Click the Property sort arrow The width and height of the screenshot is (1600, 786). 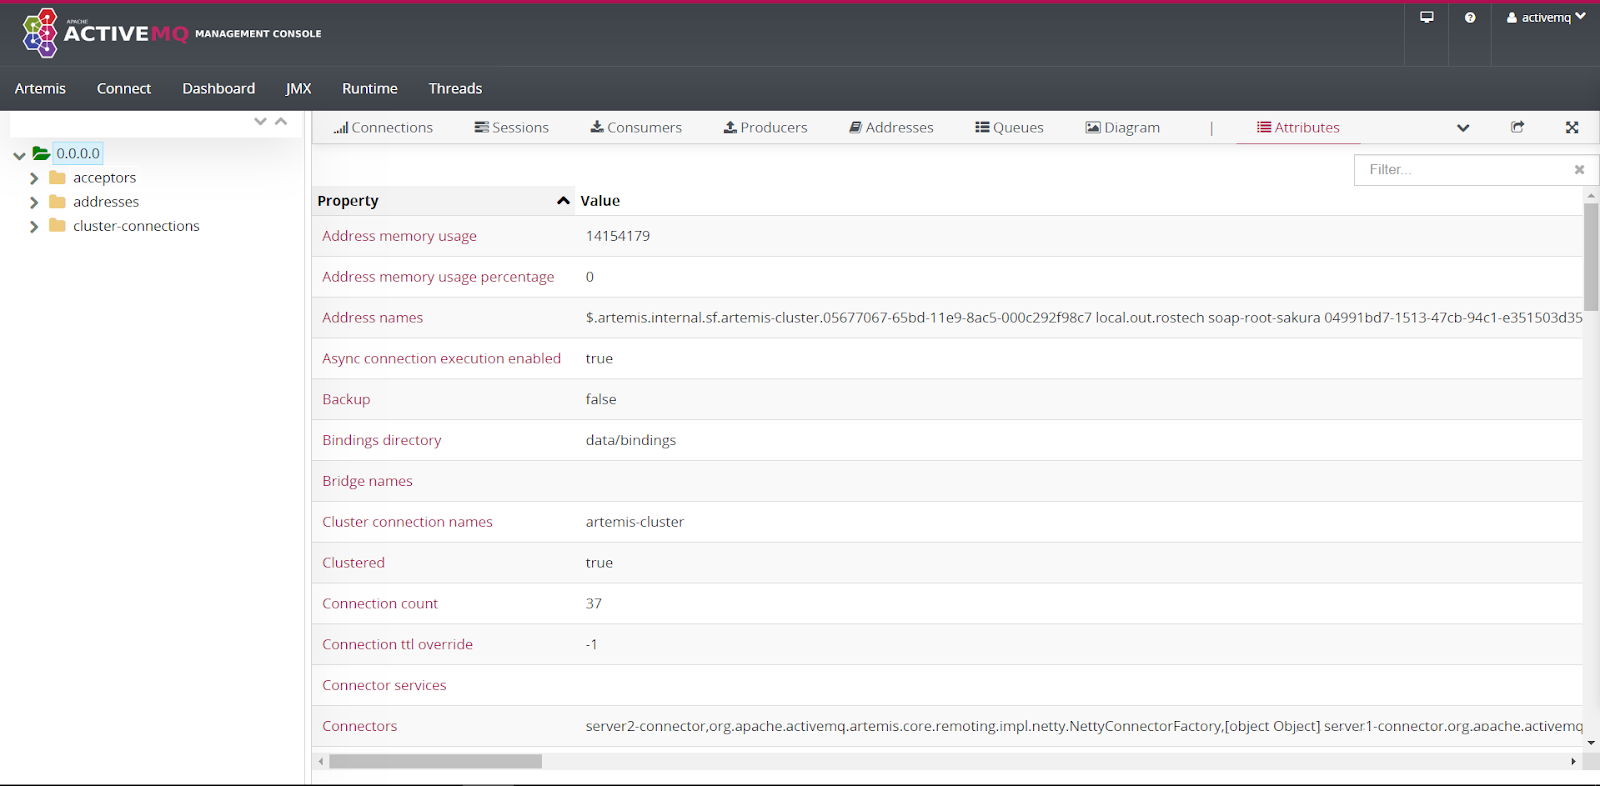tap(563, 201)
